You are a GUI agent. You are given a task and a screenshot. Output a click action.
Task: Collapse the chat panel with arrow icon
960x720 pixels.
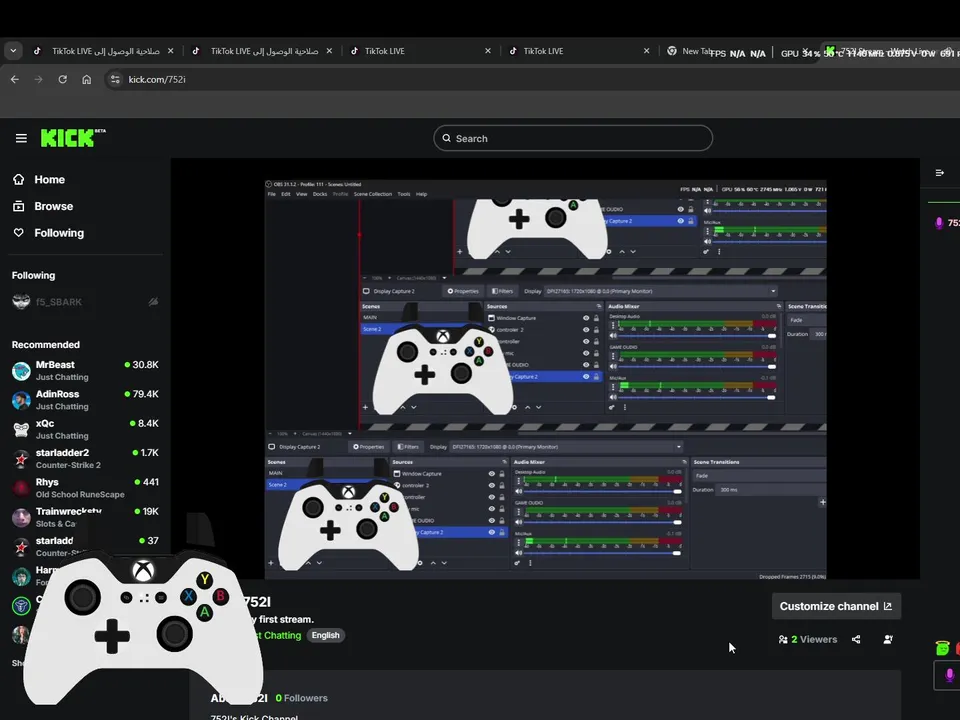pos(940,173)
